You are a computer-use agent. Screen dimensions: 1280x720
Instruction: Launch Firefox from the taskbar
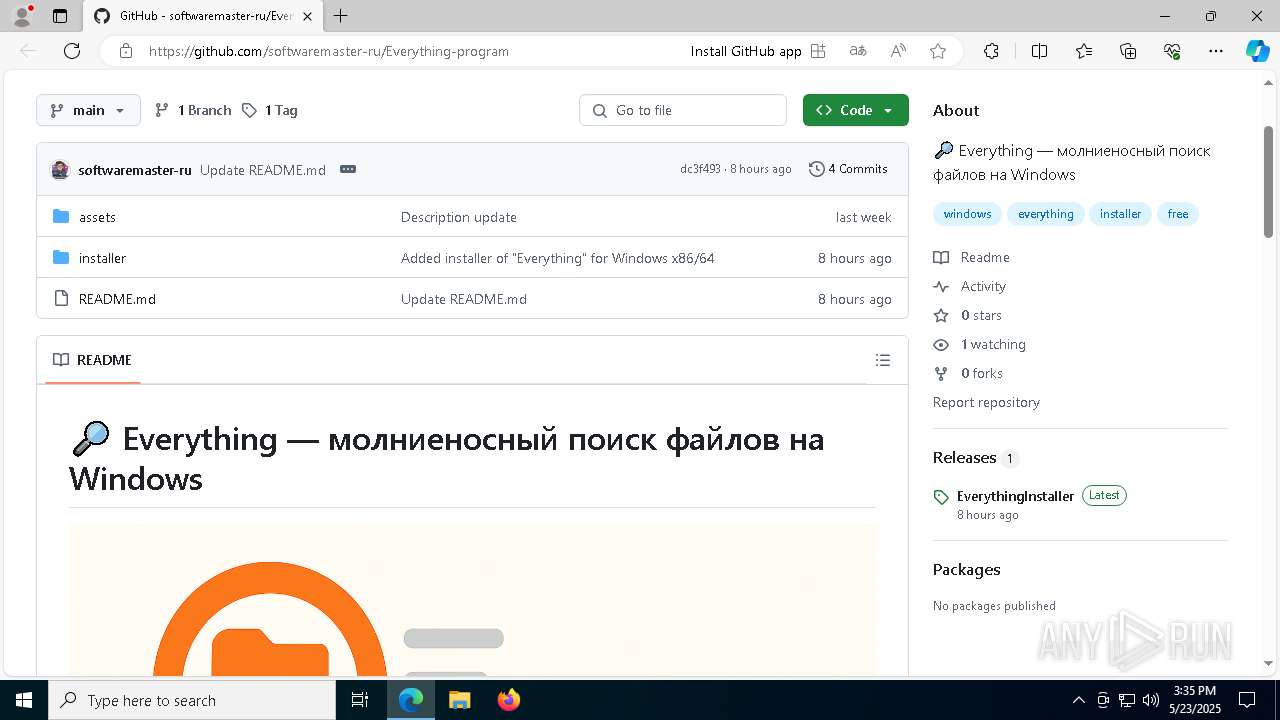coord(509,700)
